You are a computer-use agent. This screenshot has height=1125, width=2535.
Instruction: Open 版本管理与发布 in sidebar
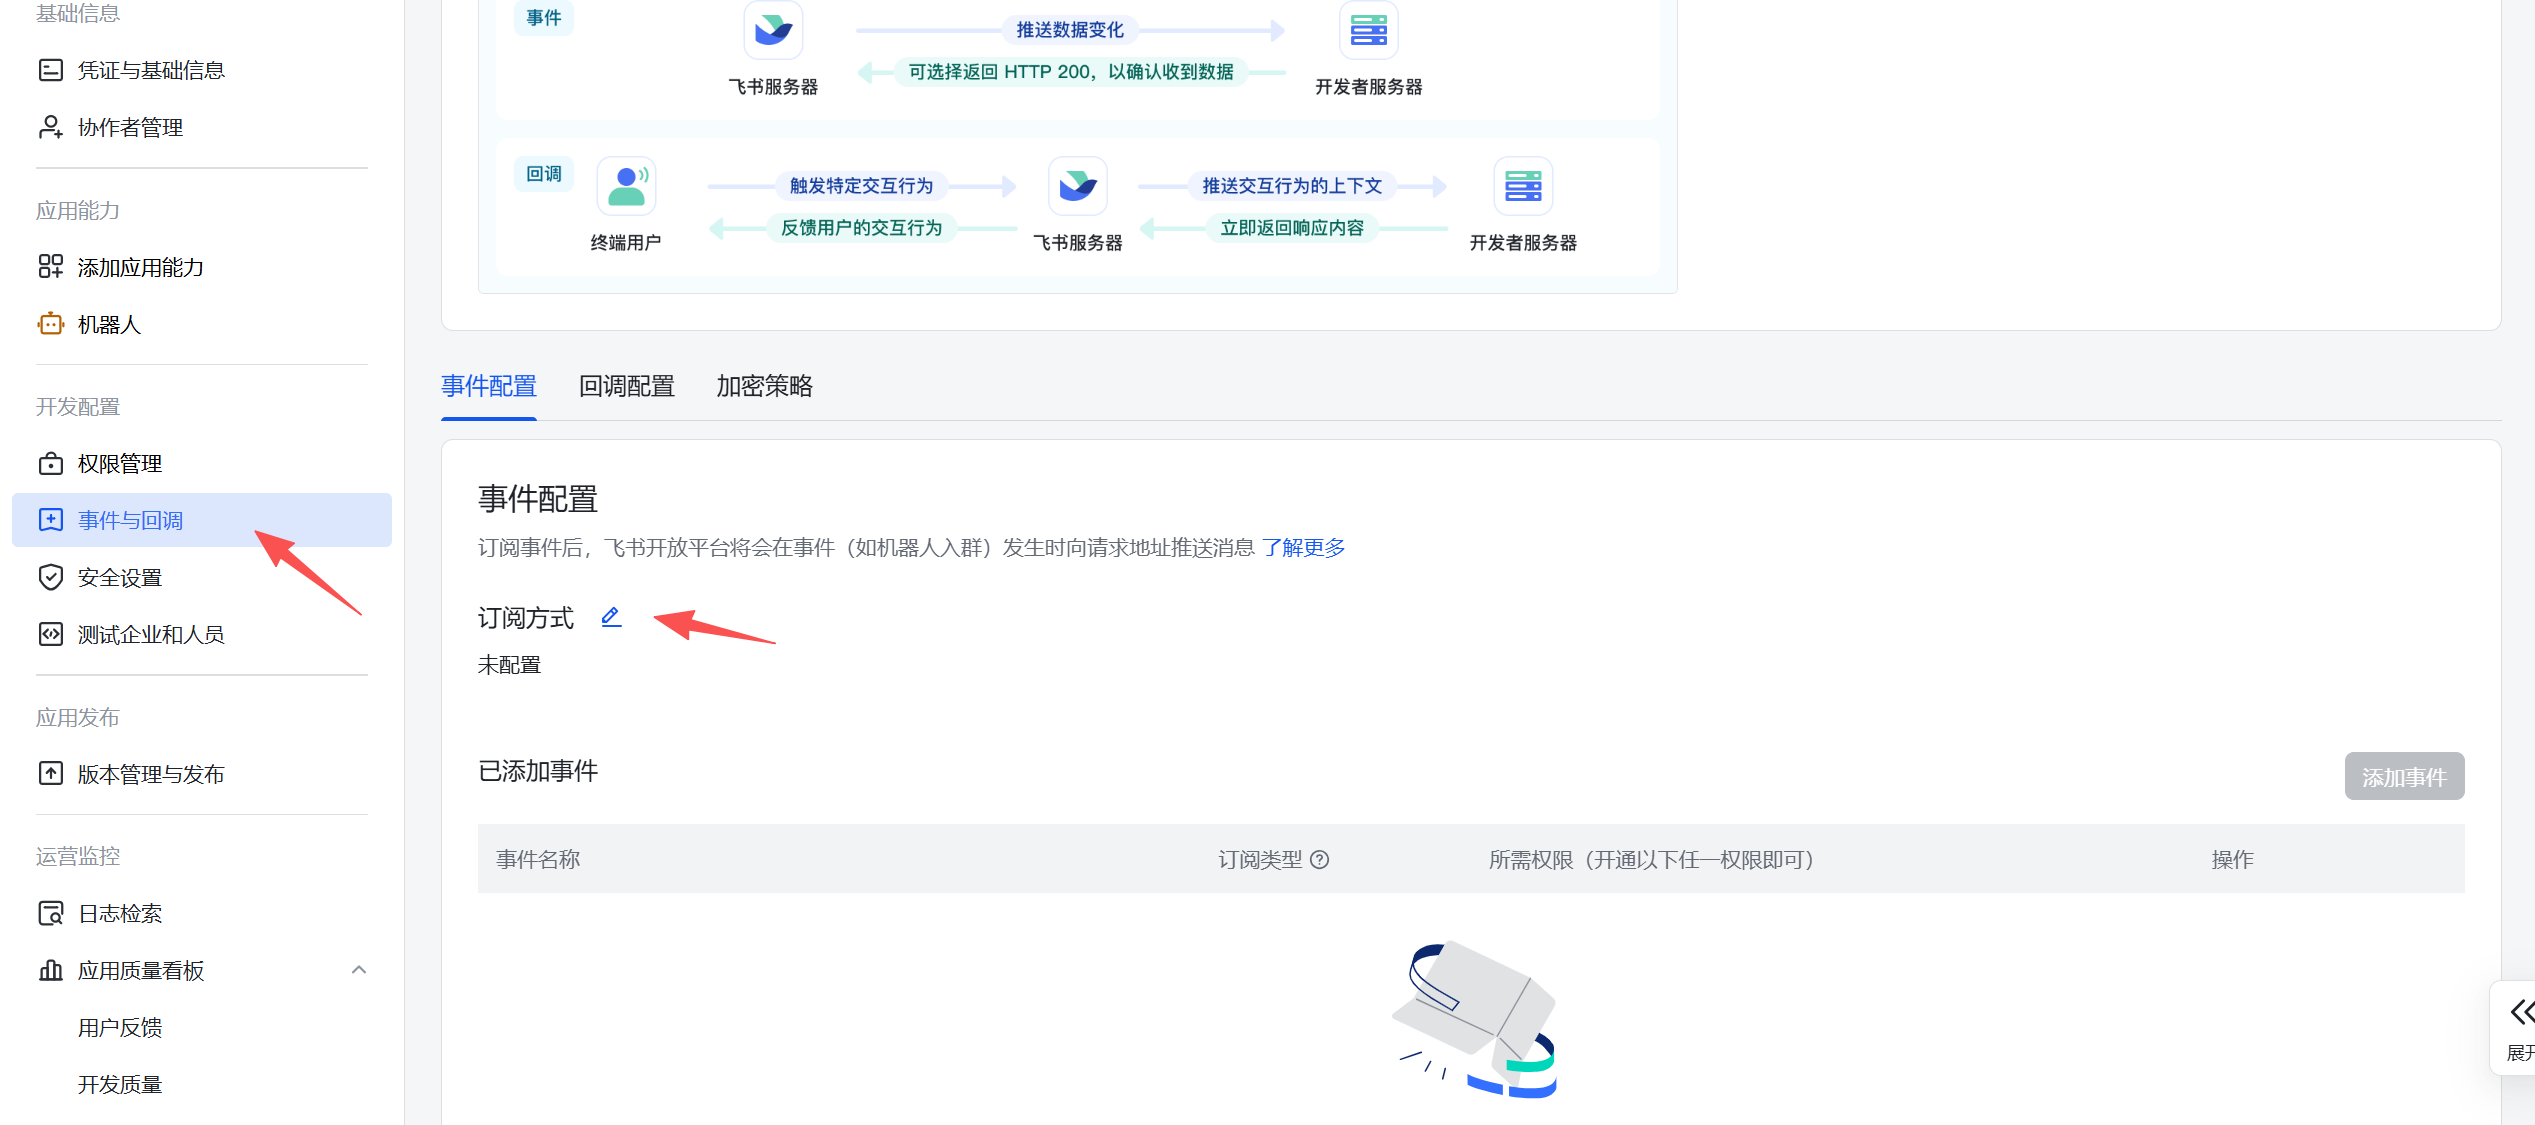[151, 775]
